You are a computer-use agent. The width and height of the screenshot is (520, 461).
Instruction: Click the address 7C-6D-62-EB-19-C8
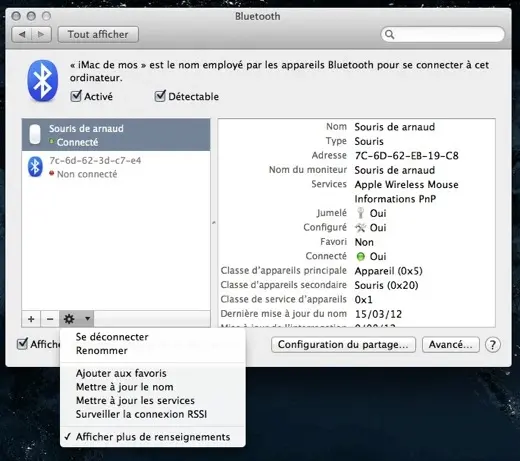click(406, 156)
